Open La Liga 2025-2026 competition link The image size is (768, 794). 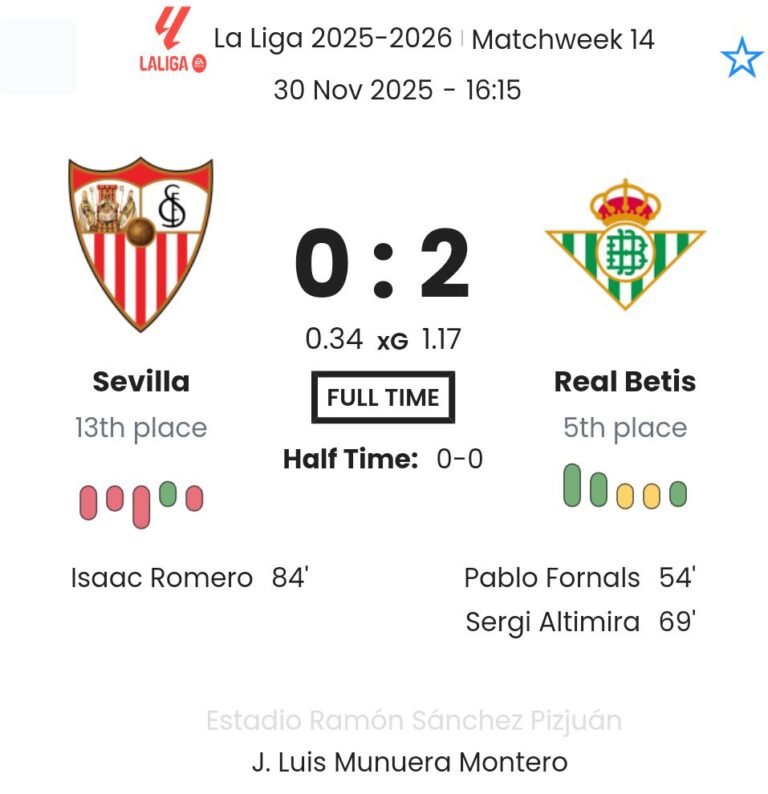(x=333, y=39)
